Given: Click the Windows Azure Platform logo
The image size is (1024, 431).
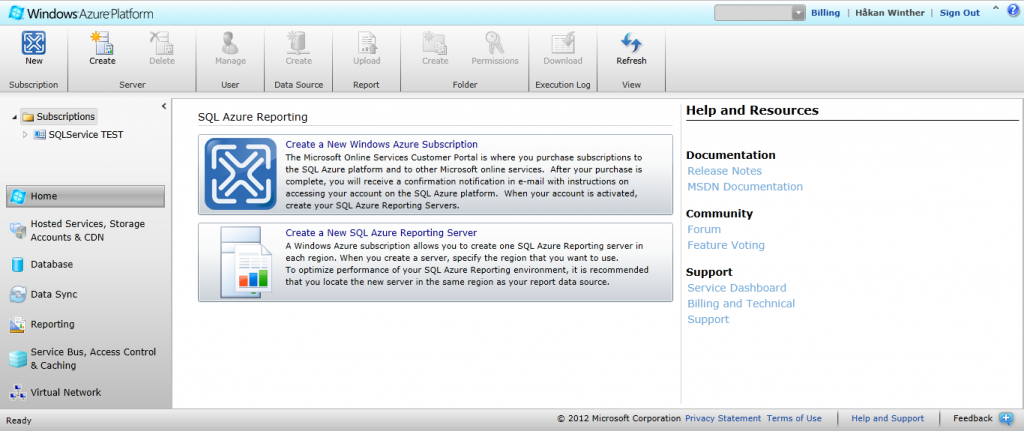Looking at the screenshot, I should click(81, 13).
